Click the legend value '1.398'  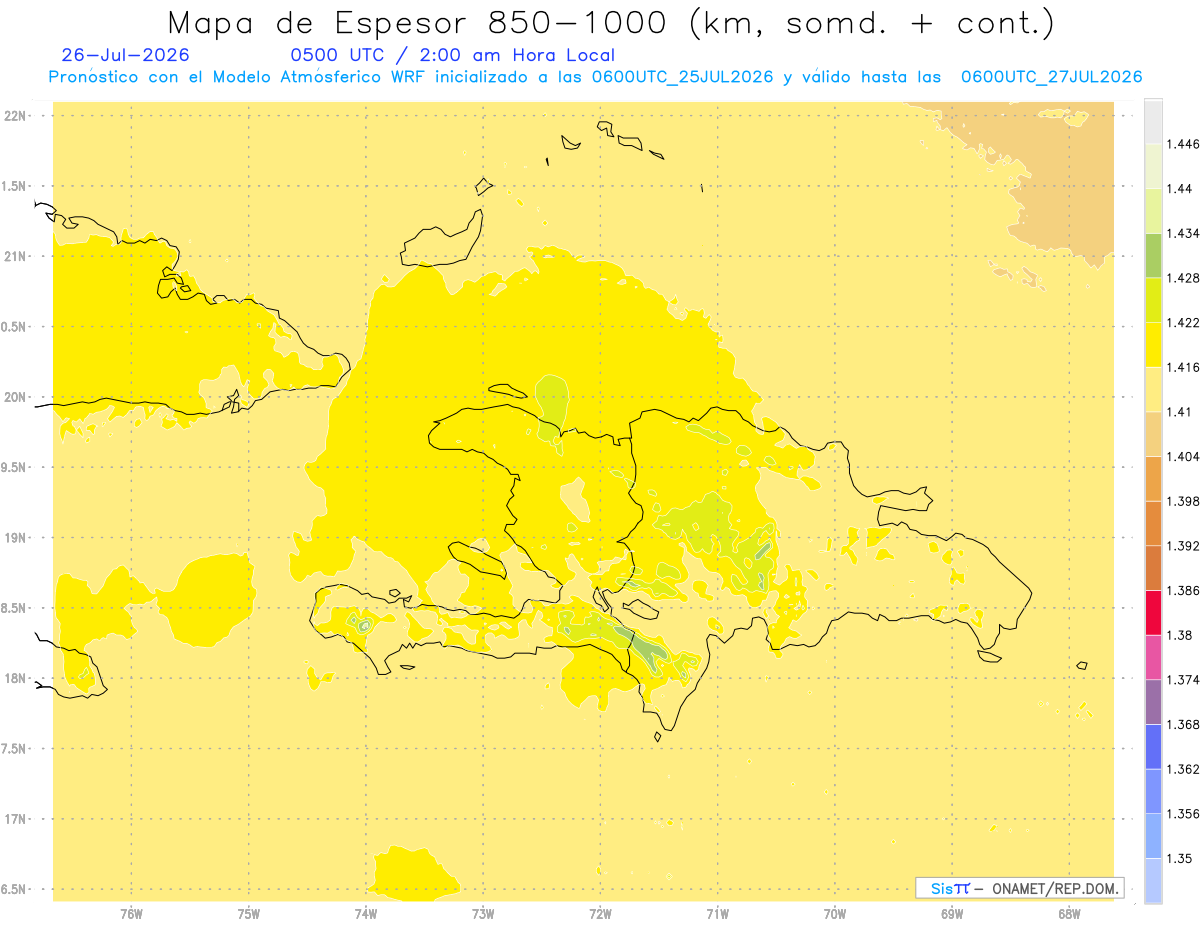[x=1183, y=501]
